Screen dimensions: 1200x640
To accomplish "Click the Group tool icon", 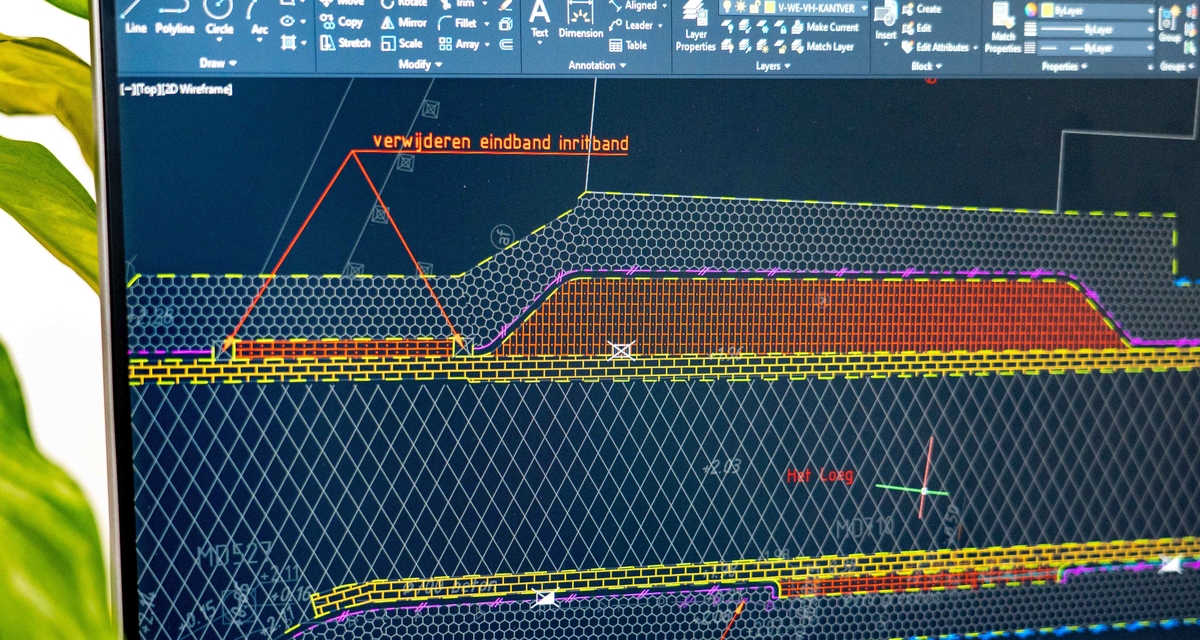I will (x=1169, y=21).
